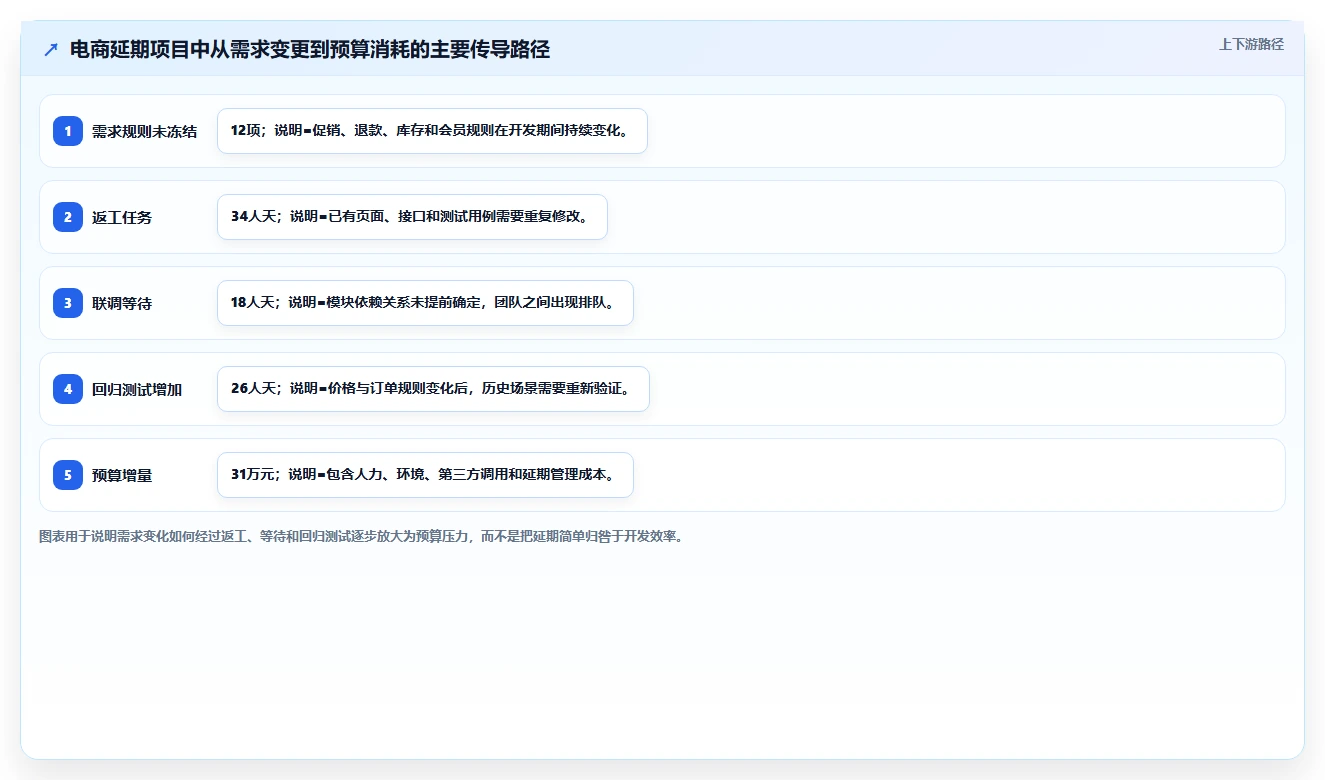Click the footnote starting with 图表用于说明
Image resolution: width=1325 pixels, height=780 pixels.
(361, 536)
